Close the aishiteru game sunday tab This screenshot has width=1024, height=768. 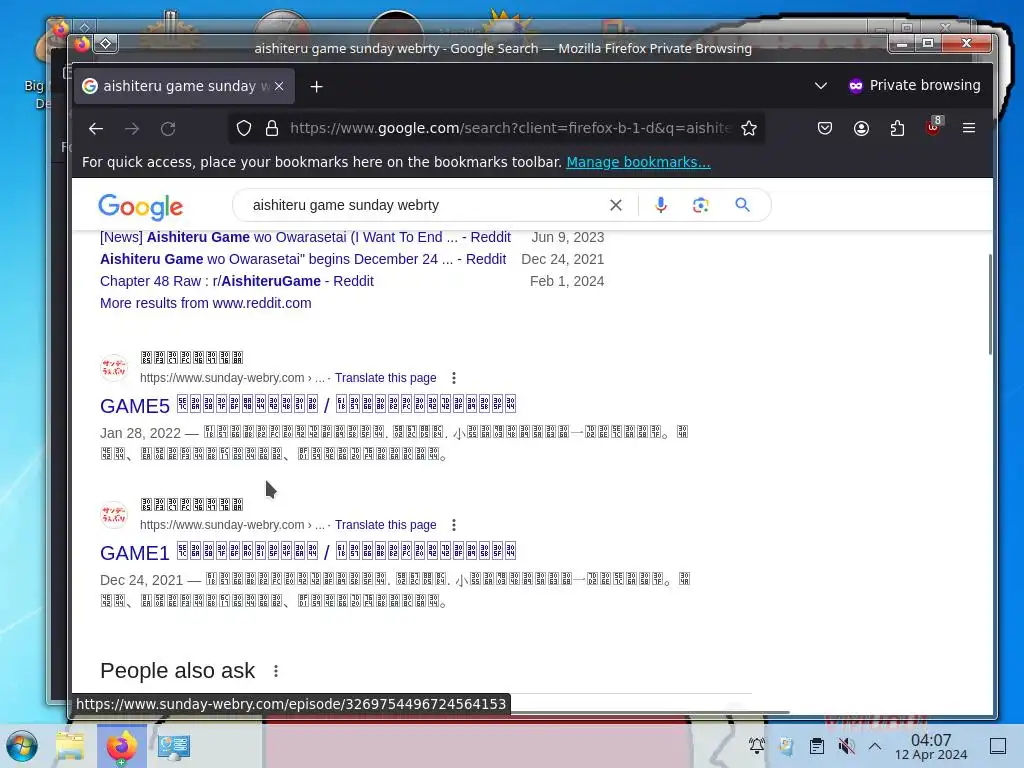point(279,86)
